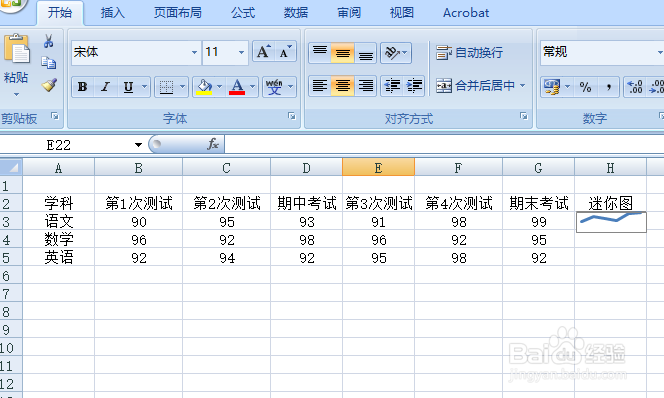
Task: Click the Cut scissors icon
Action: (48, 41)
